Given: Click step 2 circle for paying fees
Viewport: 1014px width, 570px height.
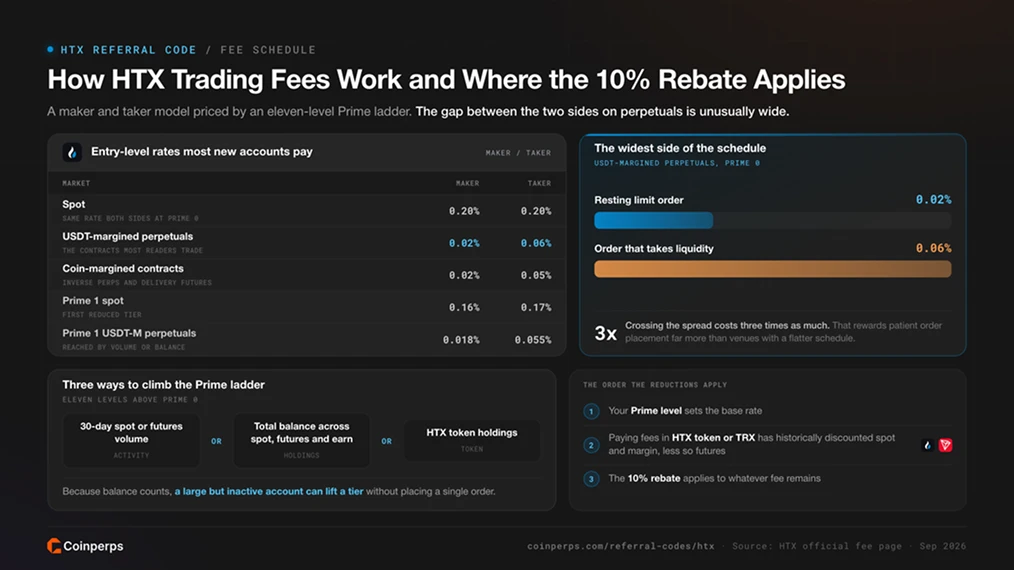Looking at the screenshot, I should point(591,445).
